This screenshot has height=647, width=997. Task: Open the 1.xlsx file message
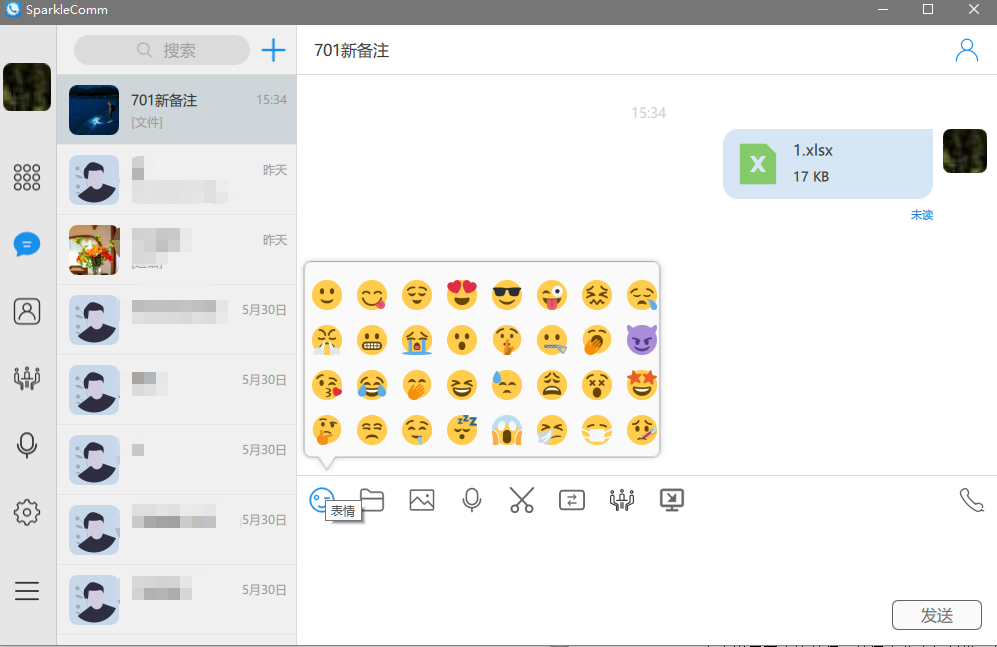[x=827, y=163]
